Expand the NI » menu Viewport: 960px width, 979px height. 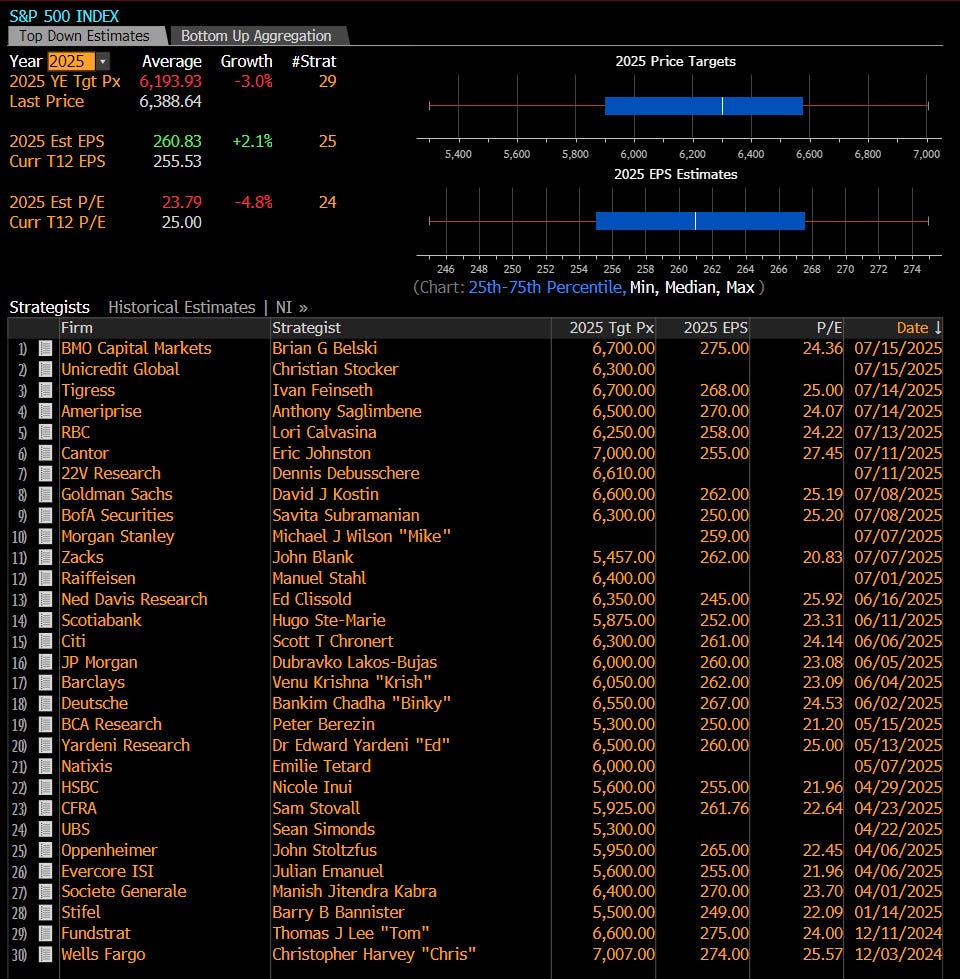pyautogui.click(x=291, y=307)
